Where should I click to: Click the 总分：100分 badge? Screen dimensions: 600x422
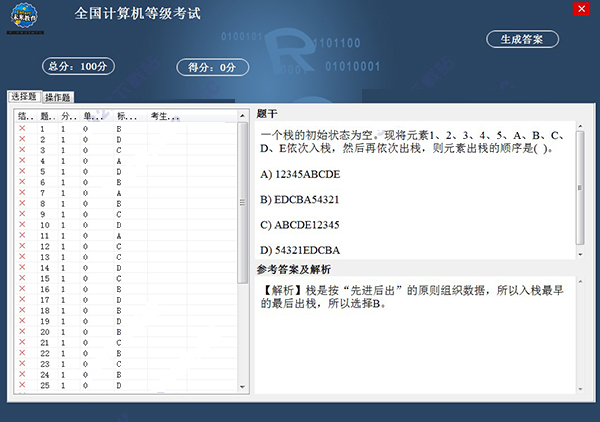(x=78, y=67)
